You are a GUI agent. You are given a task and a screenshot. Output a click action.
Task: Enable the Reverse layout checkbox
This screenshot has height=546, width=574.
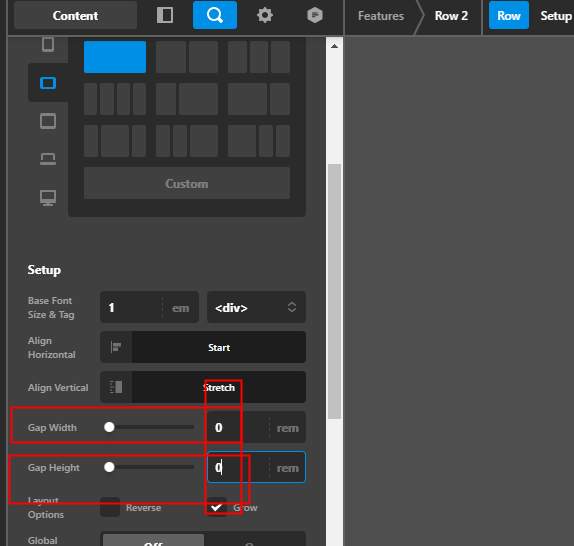pyautogui.click(x=110, y=507)
